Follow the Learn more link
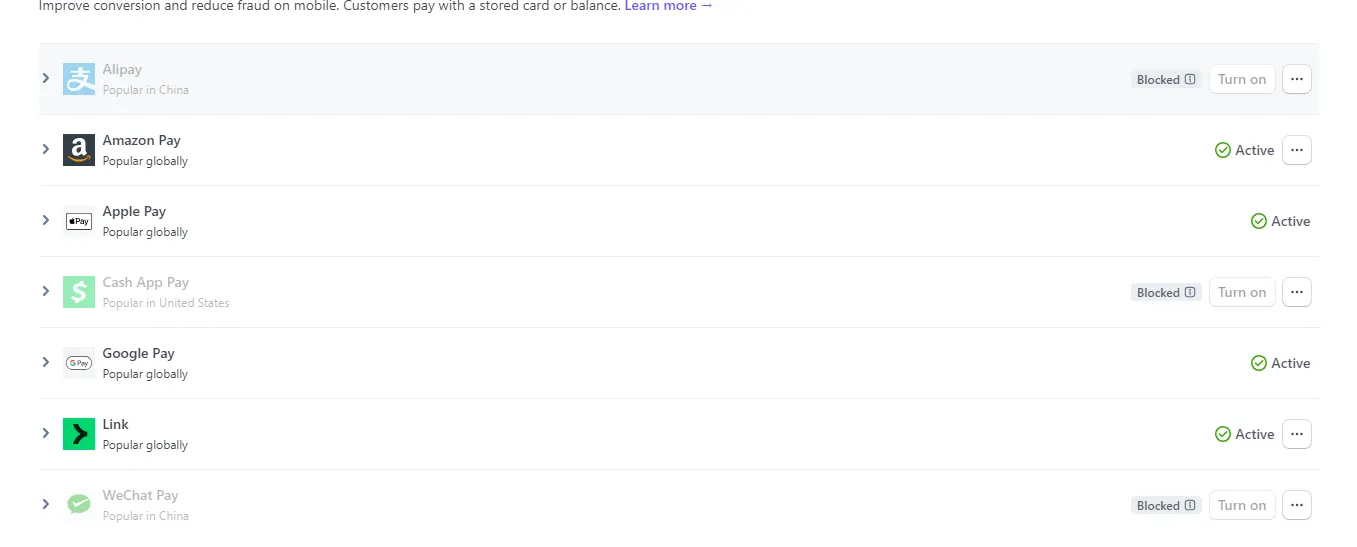This screenshot has width=1357, height=547. (668, 6)
